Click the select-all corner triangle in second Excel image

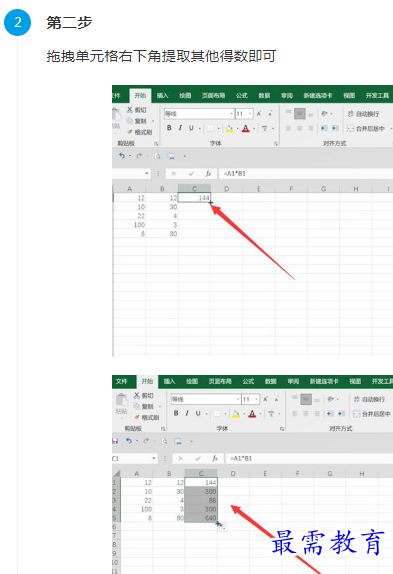pos(116,474)
